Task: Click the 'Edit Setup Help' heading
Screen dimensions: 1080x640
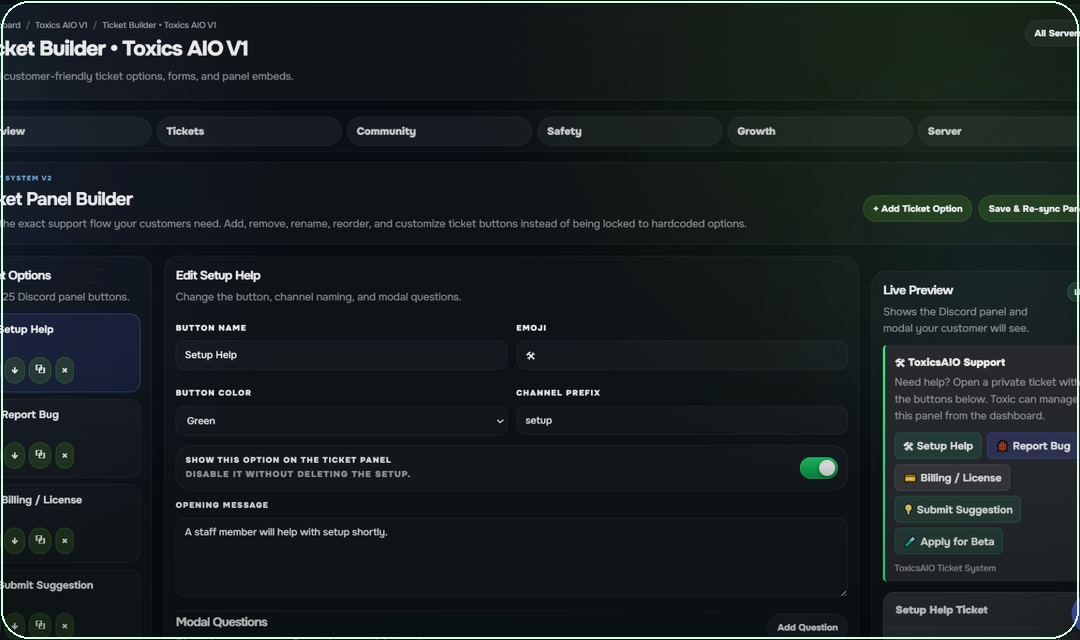Action: point(218,276)
